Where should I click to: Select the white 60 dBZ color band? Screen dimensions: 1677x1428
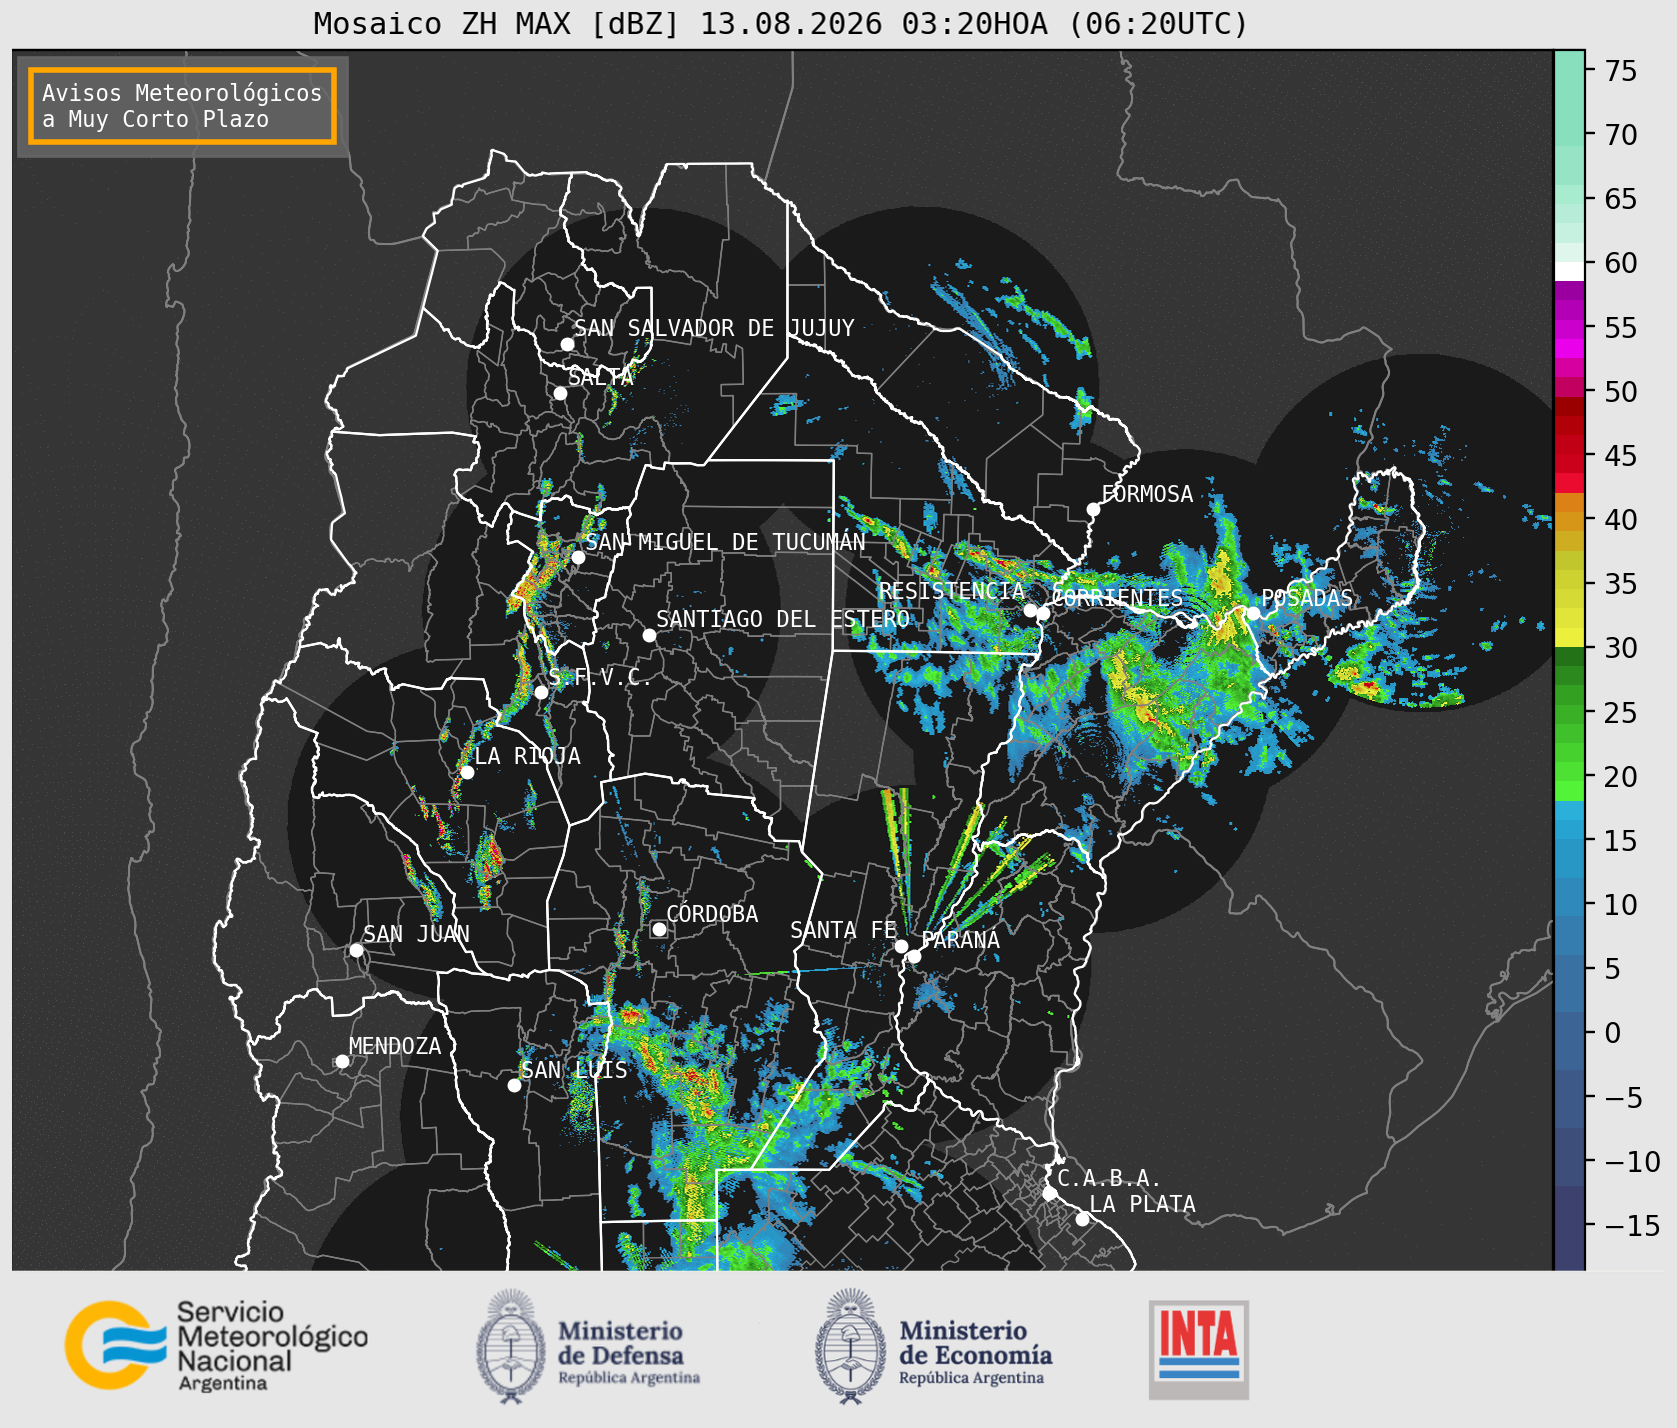tap(1569, 271)
